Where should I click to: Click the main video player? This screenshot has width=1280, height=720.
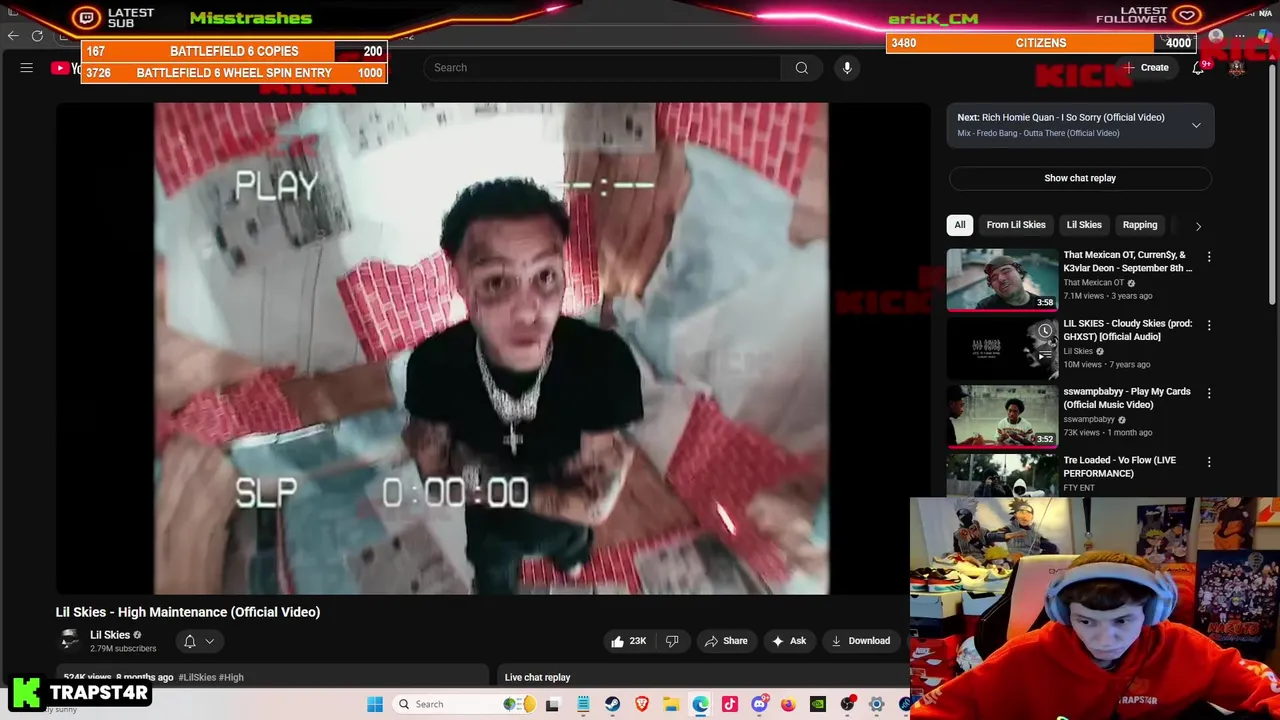point(491,348)
